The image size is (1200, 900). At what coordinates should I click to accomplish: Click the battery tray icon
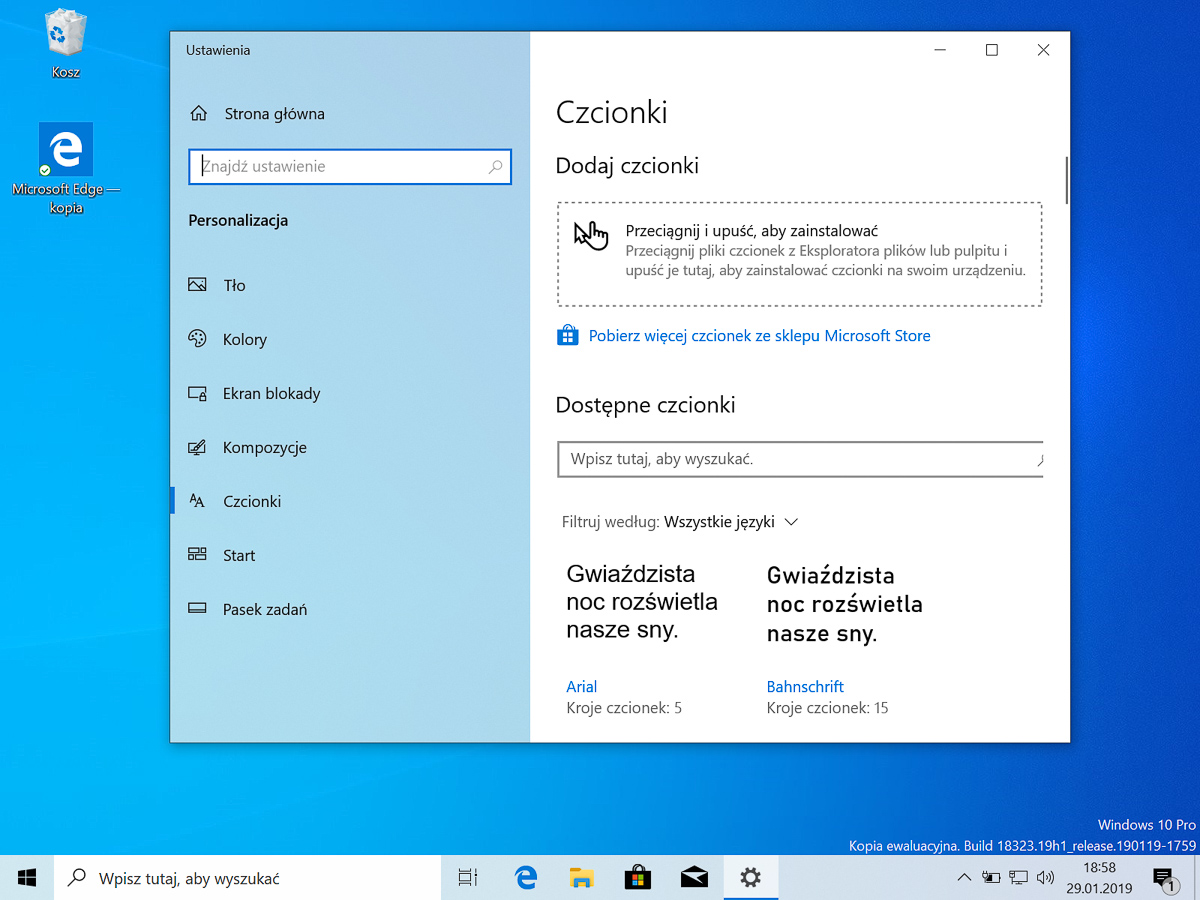click(x=991, y=878)
